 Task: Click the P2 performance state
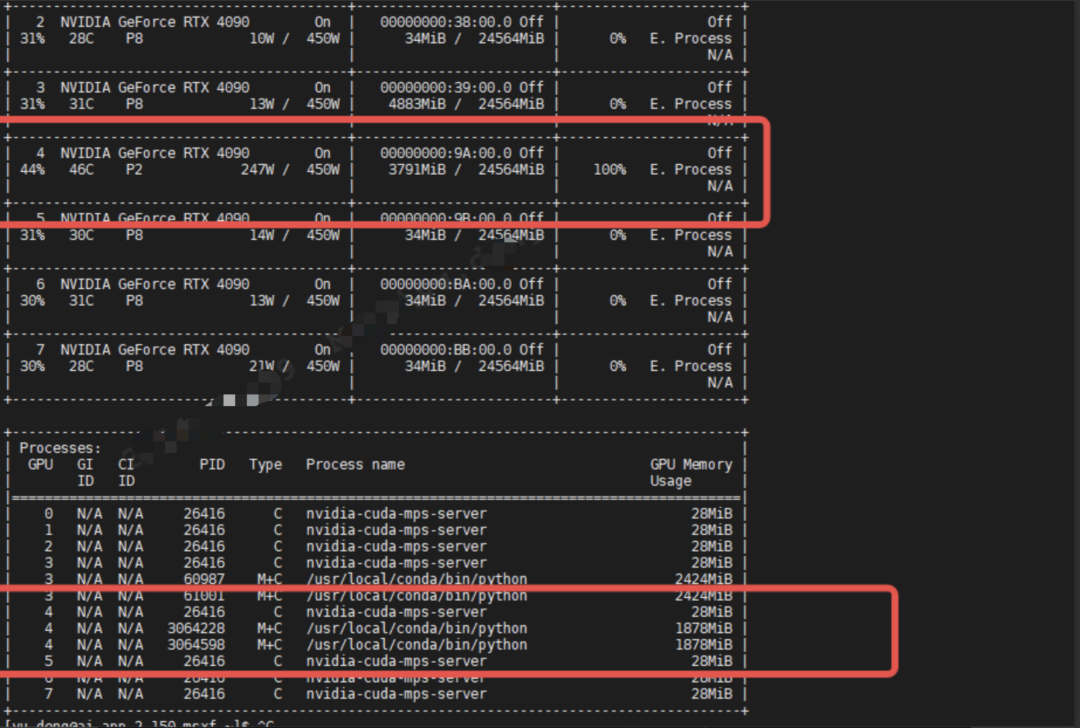134,169
